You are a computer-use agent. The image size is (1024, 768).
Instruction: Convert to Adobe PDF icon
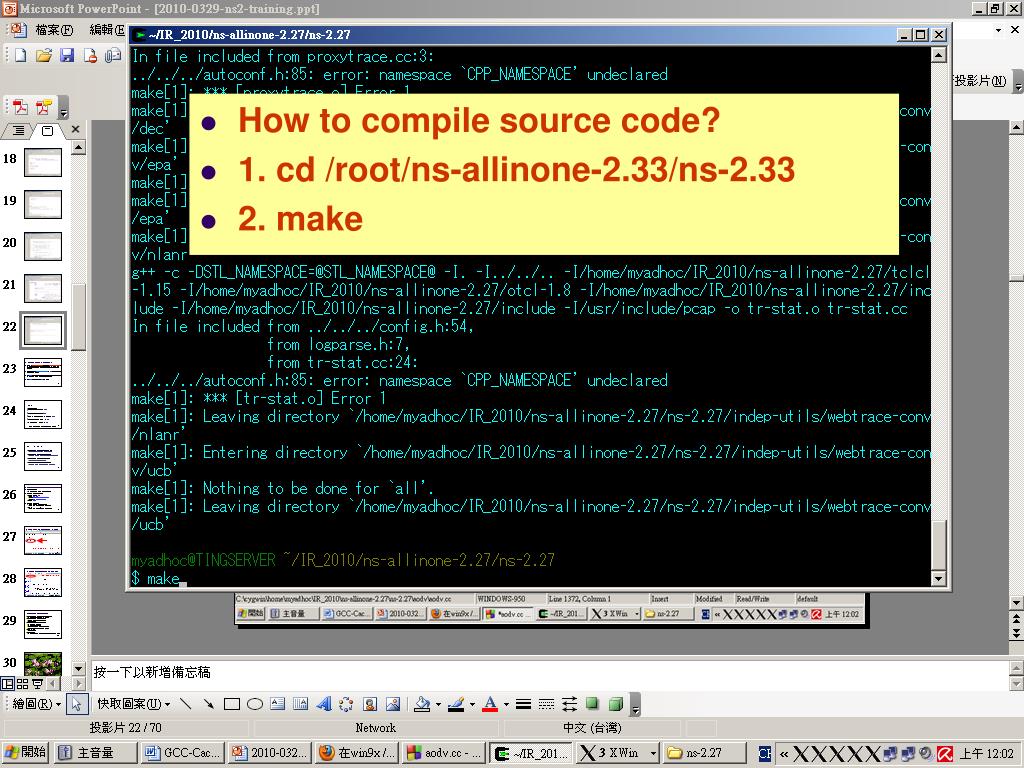tap(20, 106)
